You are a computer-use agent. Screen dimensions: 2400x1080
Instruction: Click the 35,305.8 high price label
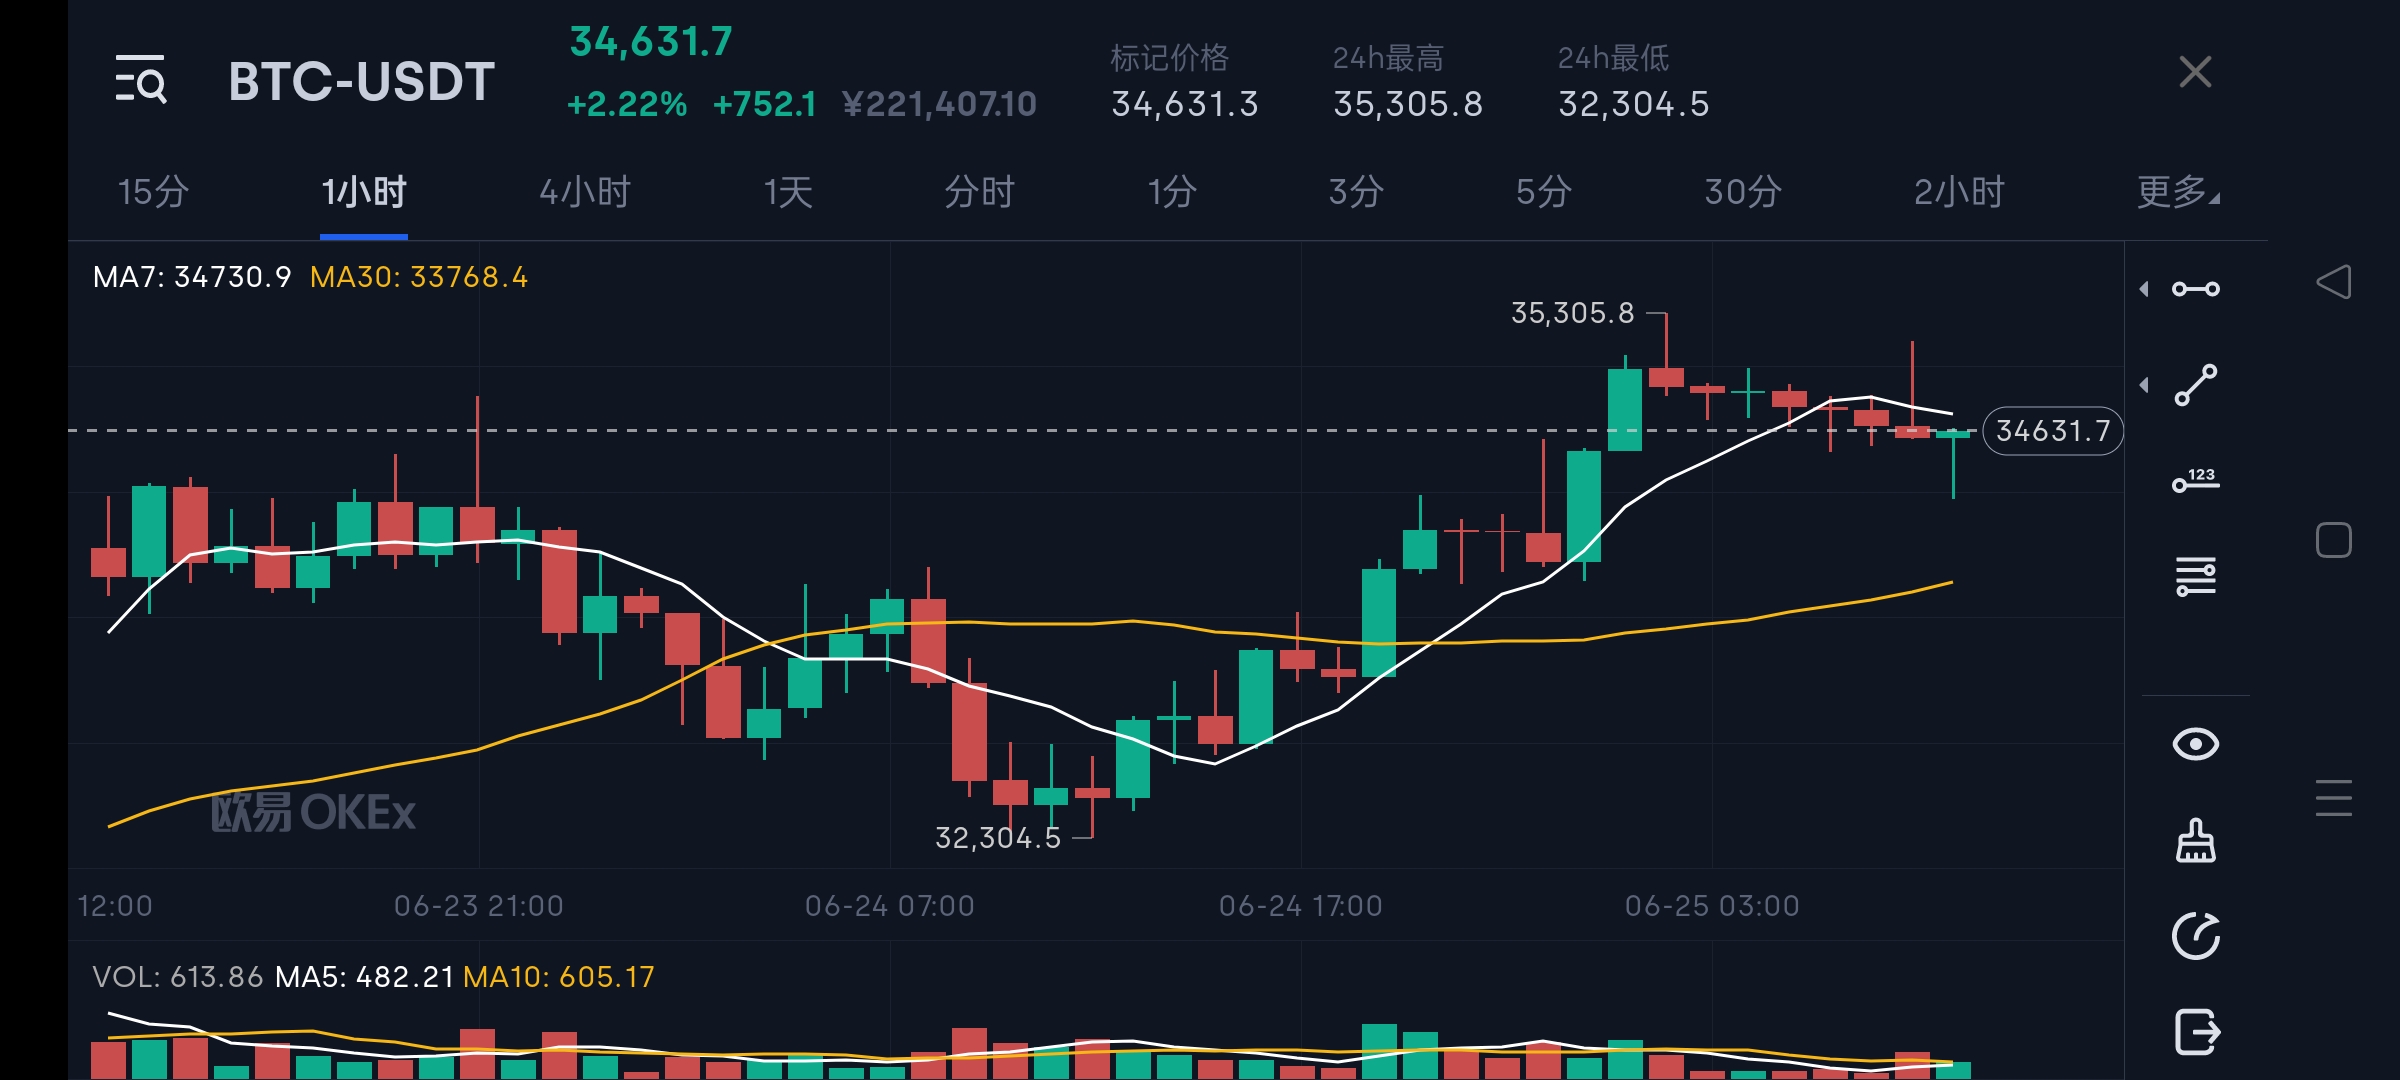tap(1571, 313)
